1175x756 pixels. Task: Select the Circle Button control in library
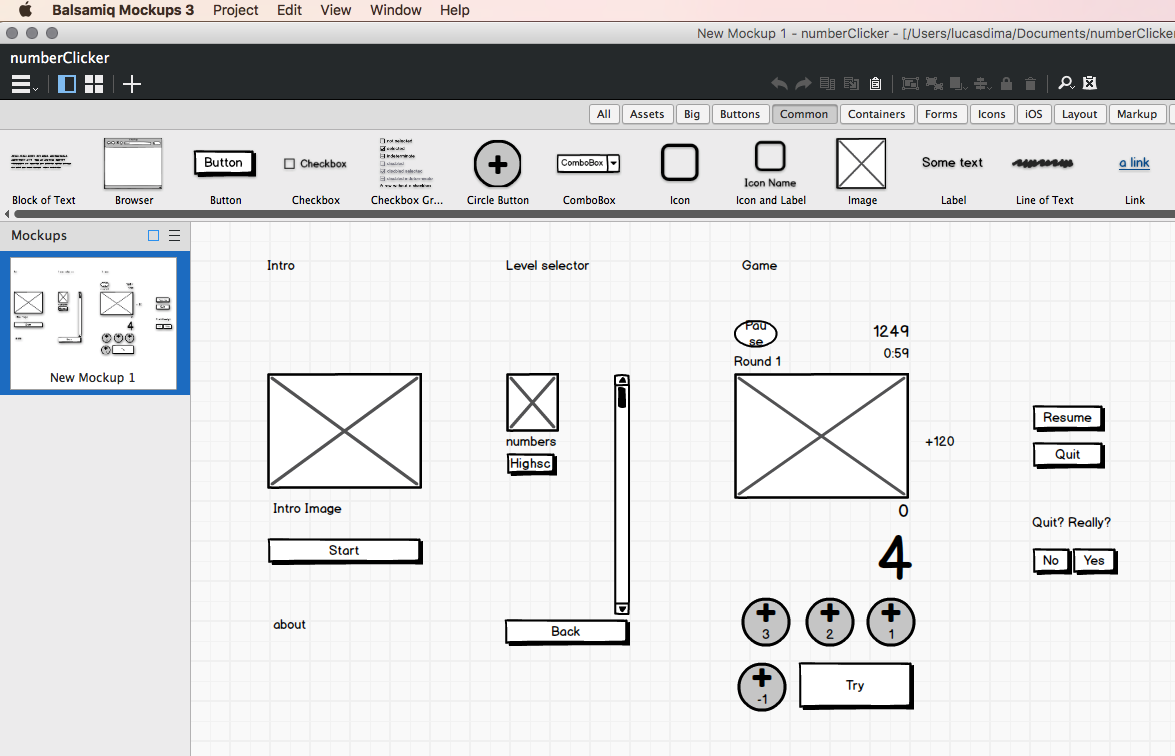click(497, 164)
